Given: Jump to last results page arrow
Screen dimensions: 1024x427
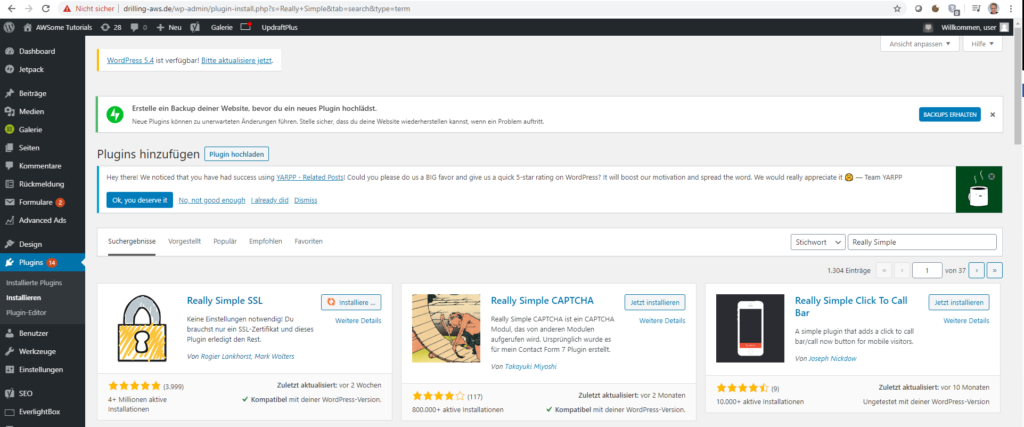Looking at the screenshot, I should tap(995, 270).
